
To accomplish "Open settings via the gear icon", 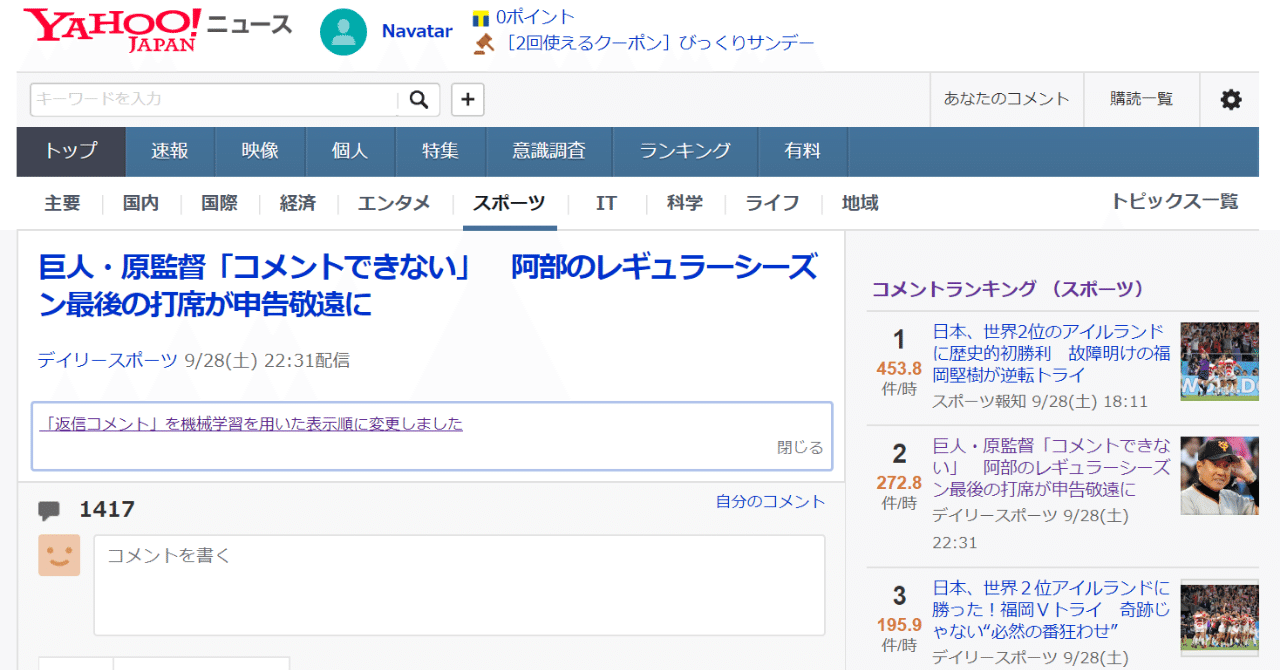I will [x=1231, y=99].
